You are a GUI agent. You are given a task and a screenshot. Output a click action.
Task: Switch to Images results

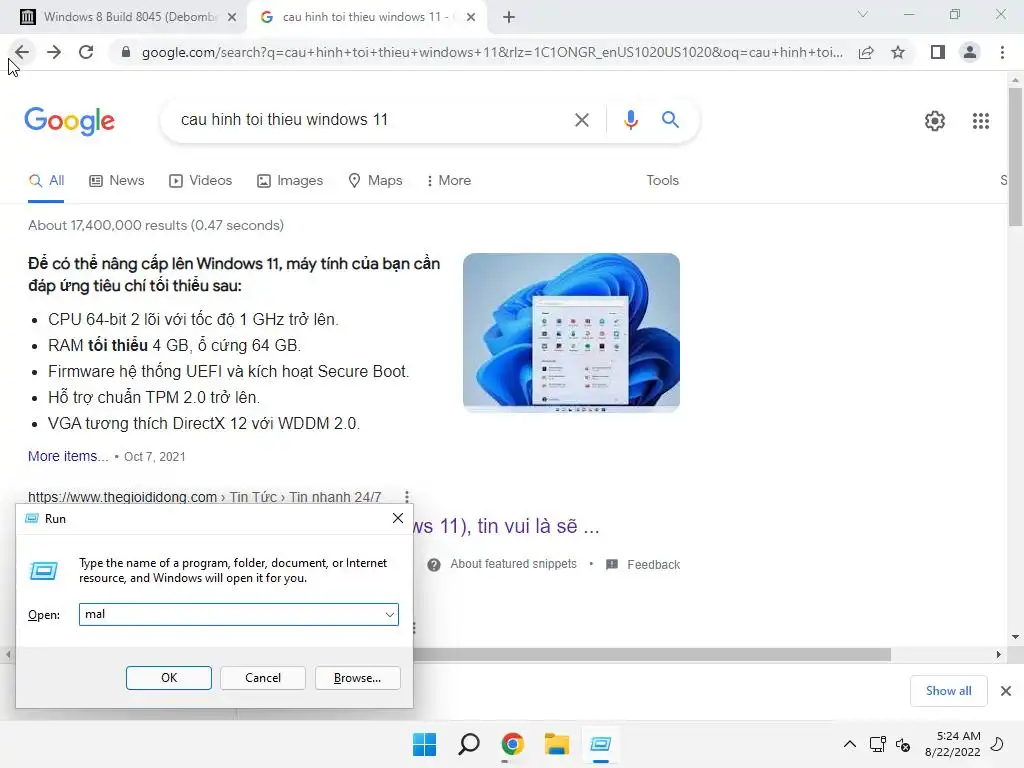[290, 180]
